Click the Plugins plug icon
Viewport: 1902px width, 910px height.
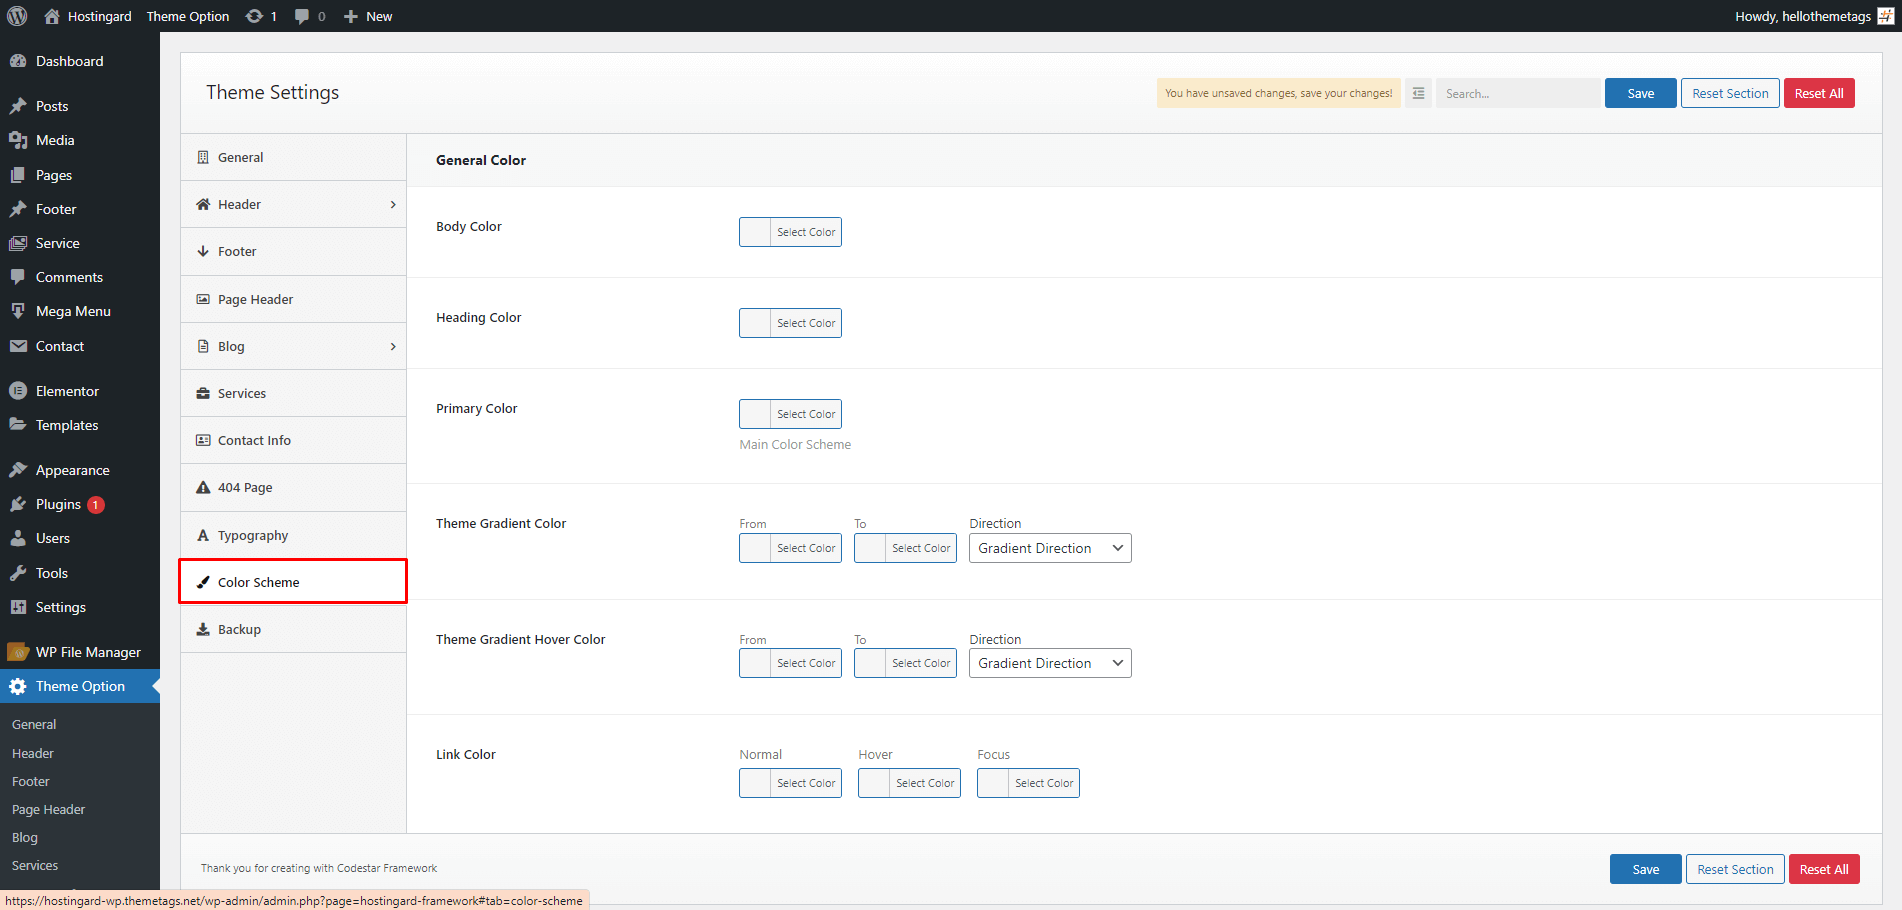tap(18, 504)
